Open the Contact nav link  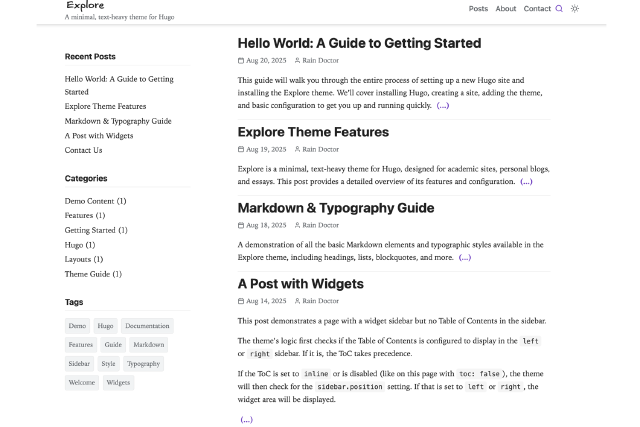(537, 9)
